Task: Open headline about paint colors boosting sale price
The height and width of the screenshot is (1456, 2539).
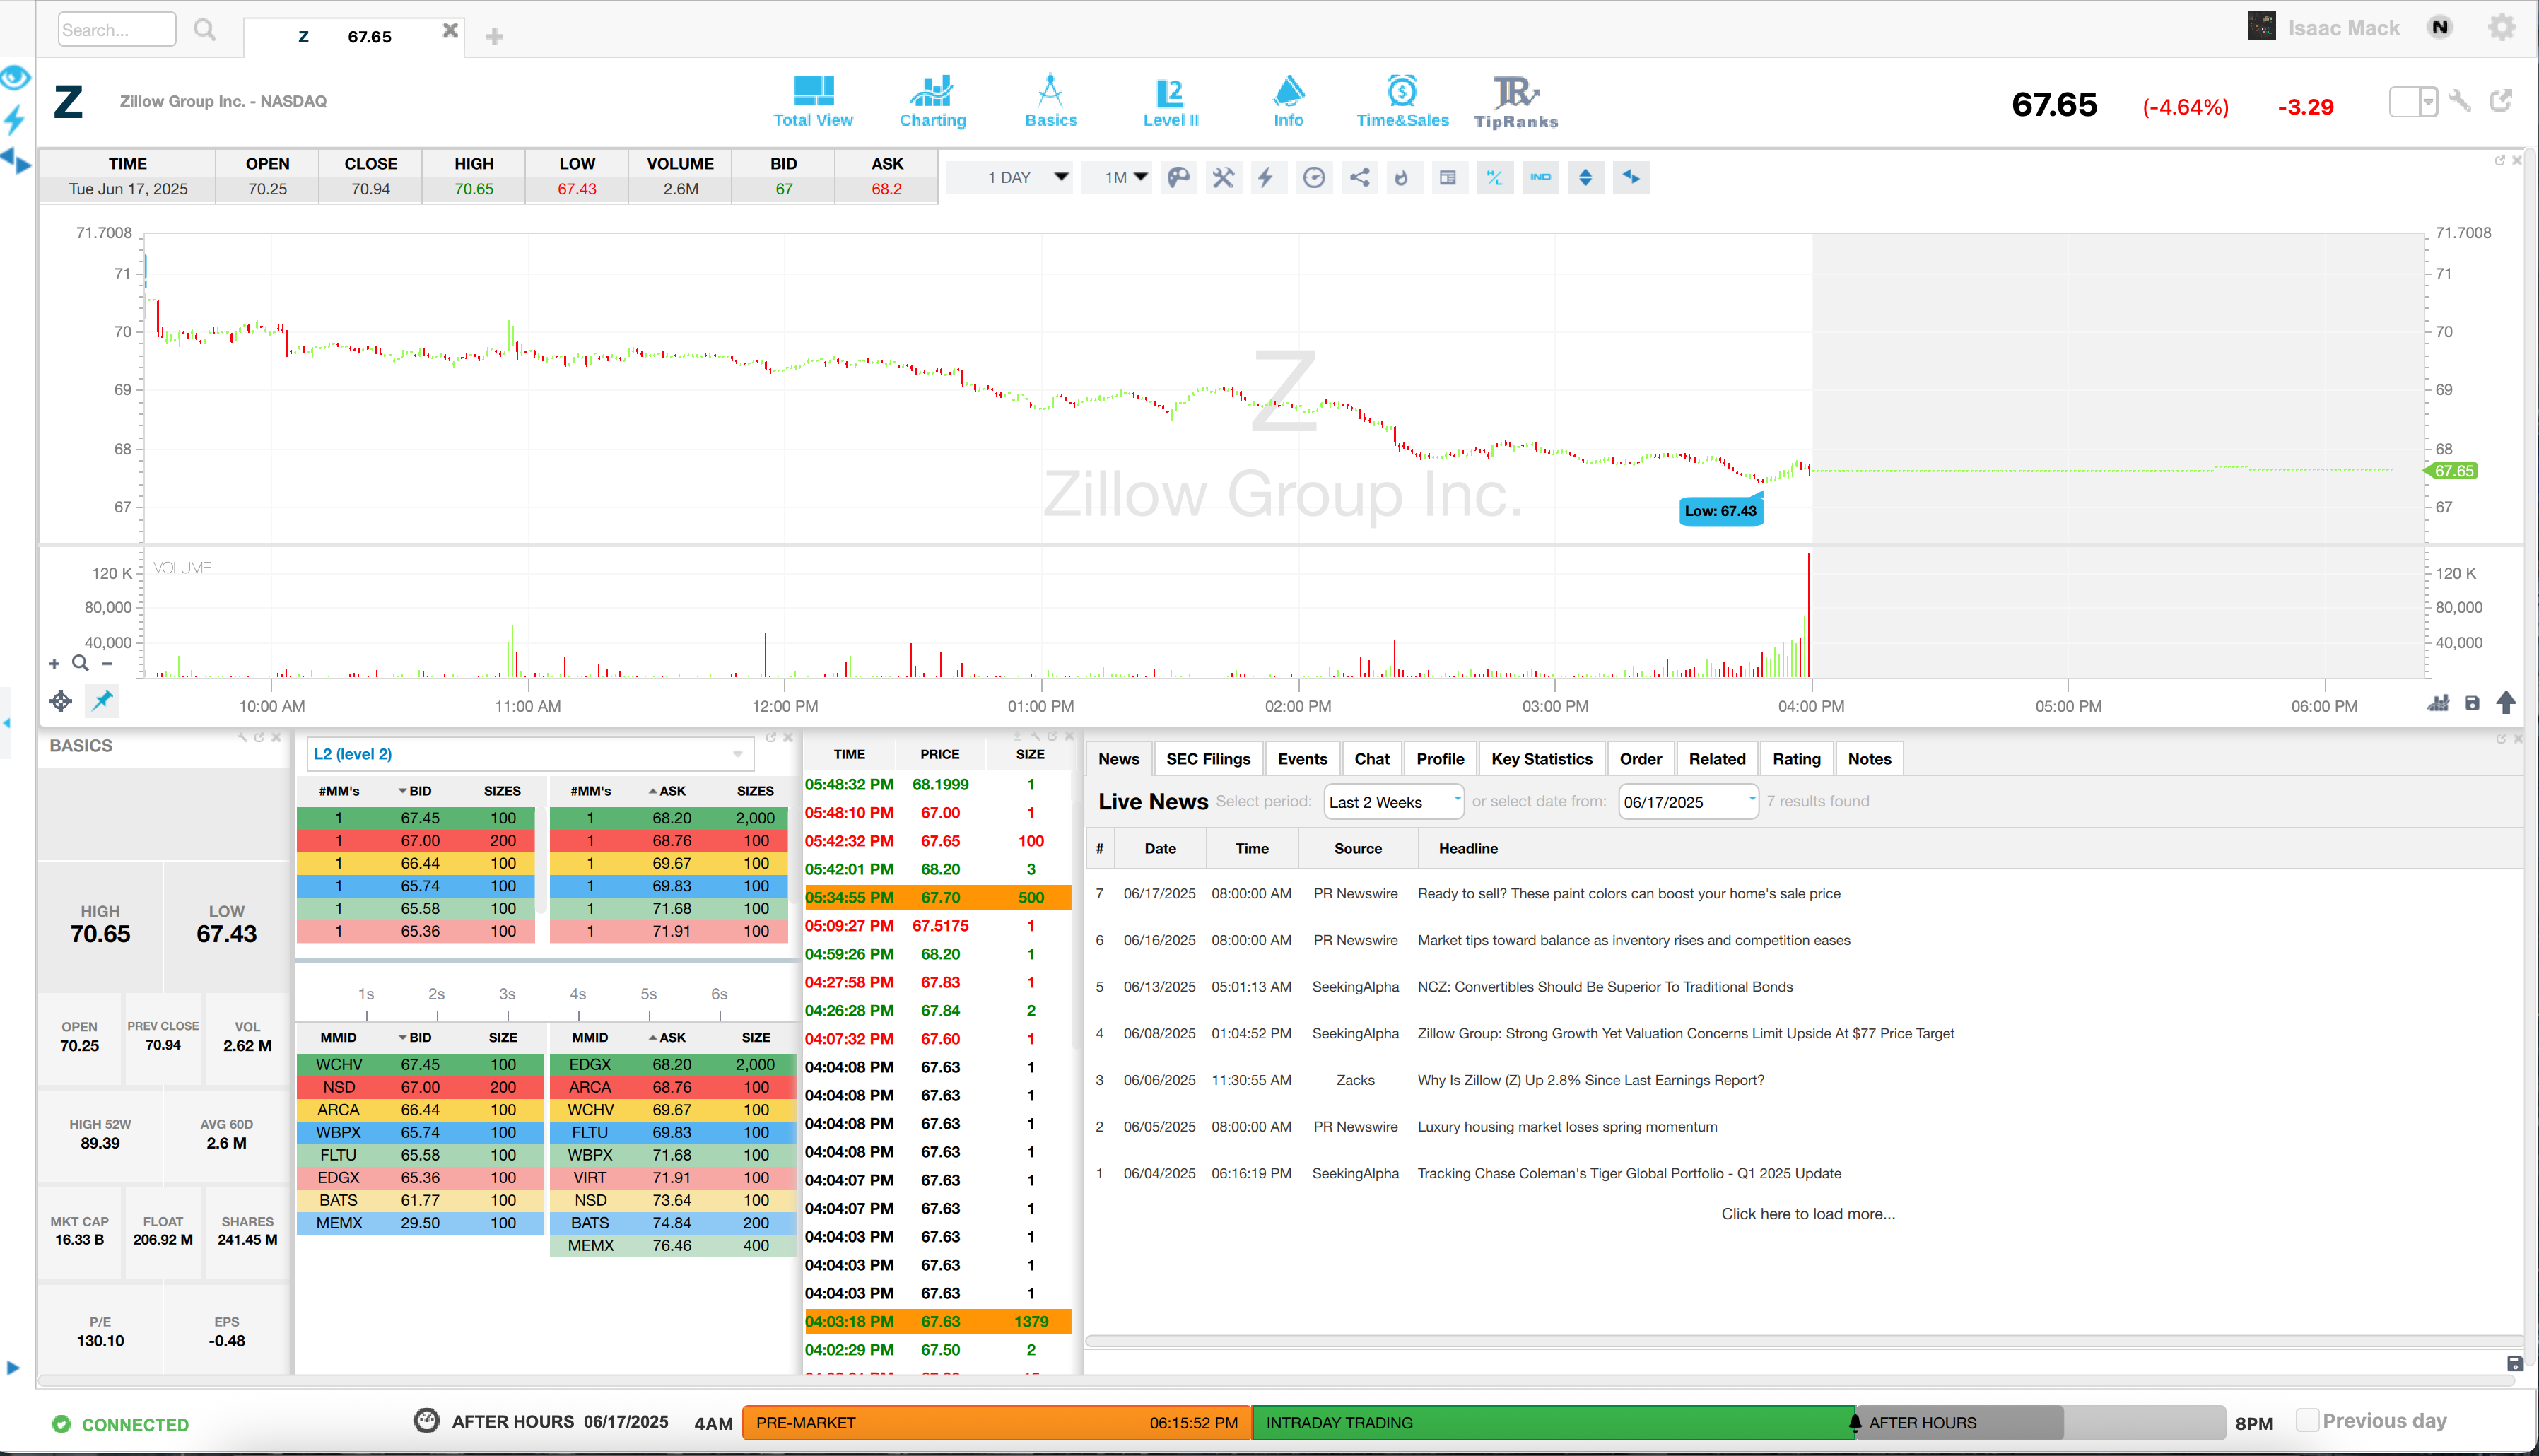Action: 1628,894
